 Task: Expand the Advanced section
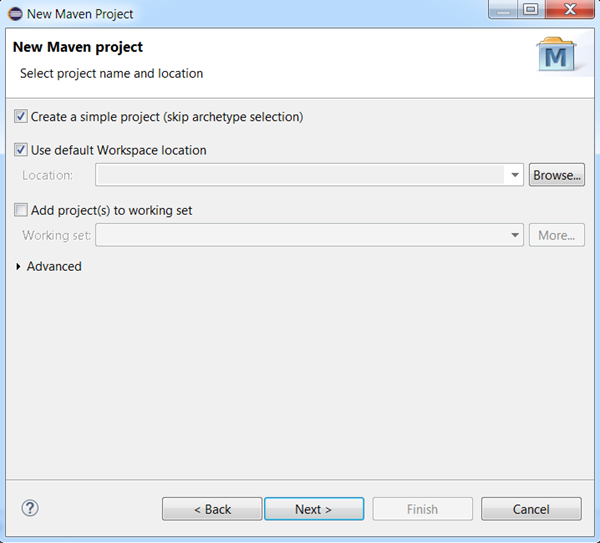tap(19, 267)
